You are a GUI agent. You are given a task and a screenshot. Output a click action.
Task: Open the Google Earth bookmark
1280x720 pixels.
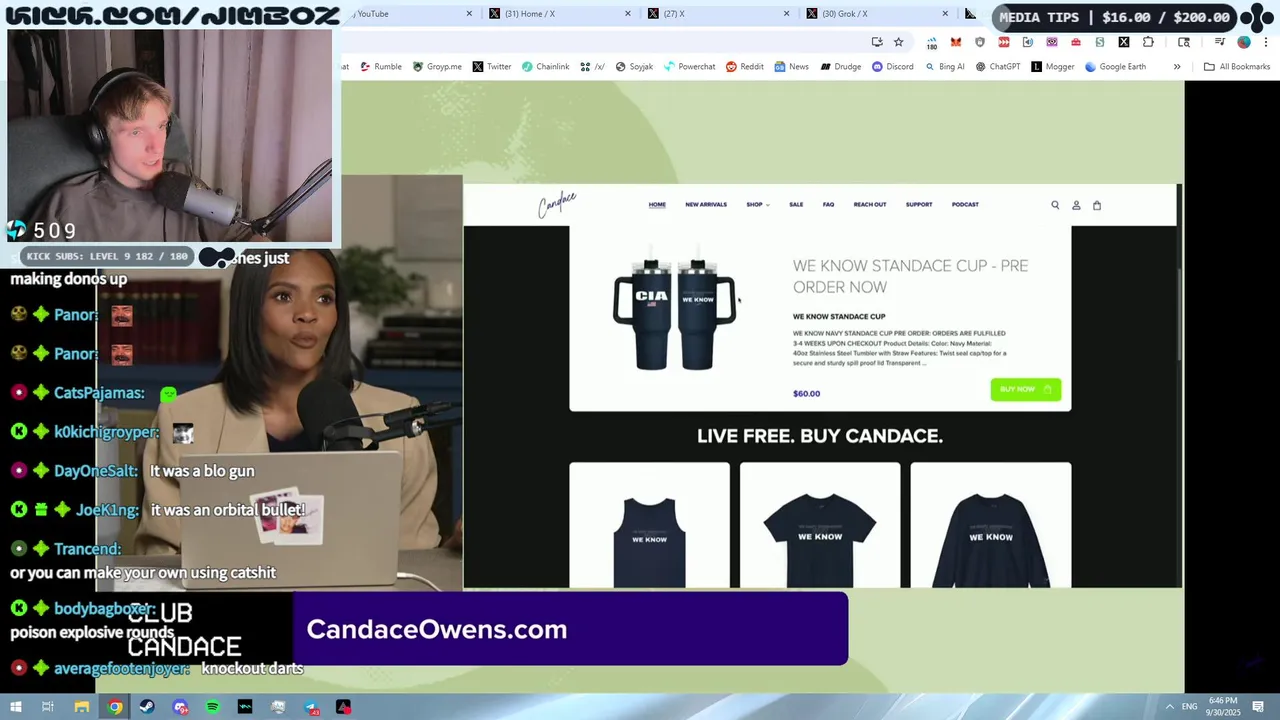coord(1115,67)
